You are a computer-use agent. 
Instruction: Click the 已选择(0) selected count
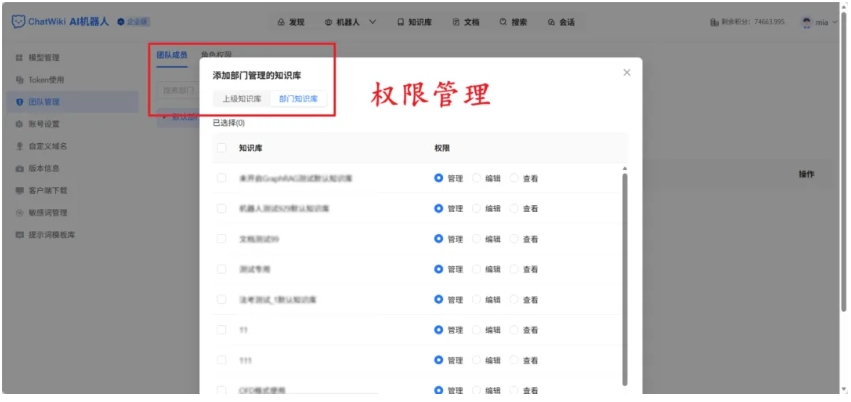(228, 123)
